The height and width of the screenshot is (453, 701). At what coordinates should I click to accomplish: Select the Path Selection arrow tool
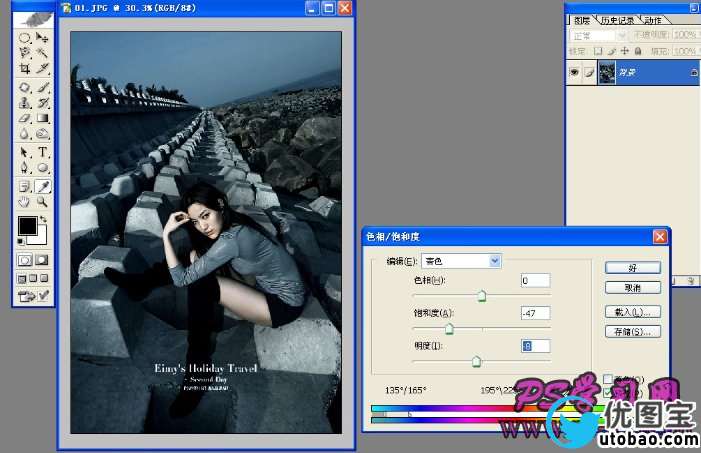click(25, 152)
